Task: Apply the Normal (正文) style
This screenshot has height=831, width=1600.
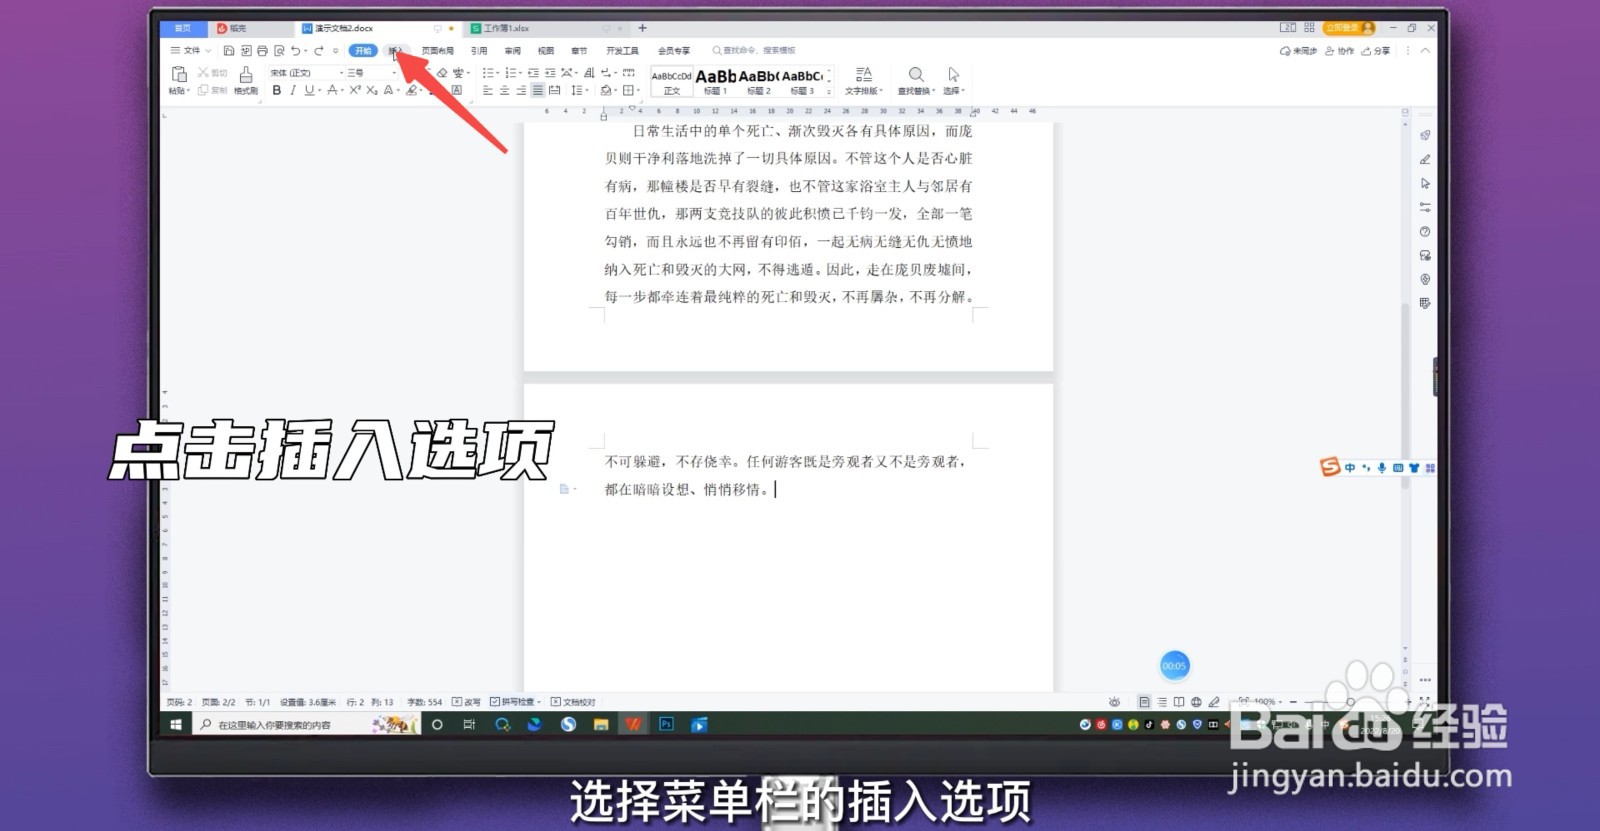Action: pyautogui.click(x=671, y=81)
